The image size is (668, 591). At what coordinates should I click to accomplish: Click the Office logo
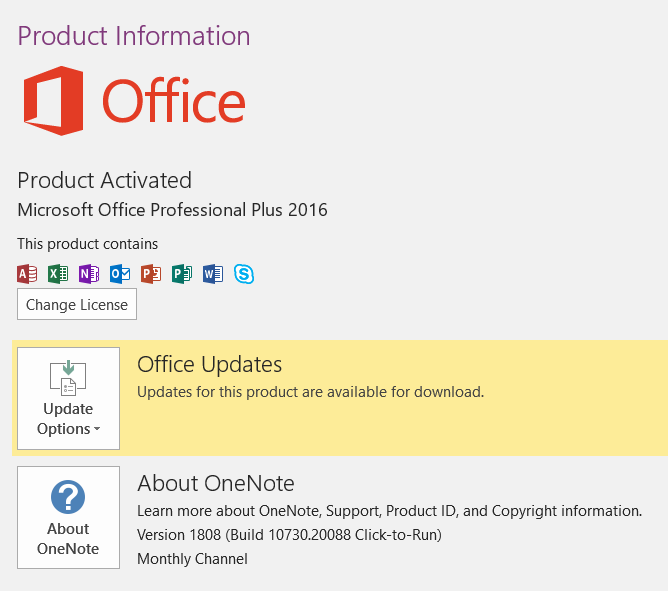tap(134, 101)
